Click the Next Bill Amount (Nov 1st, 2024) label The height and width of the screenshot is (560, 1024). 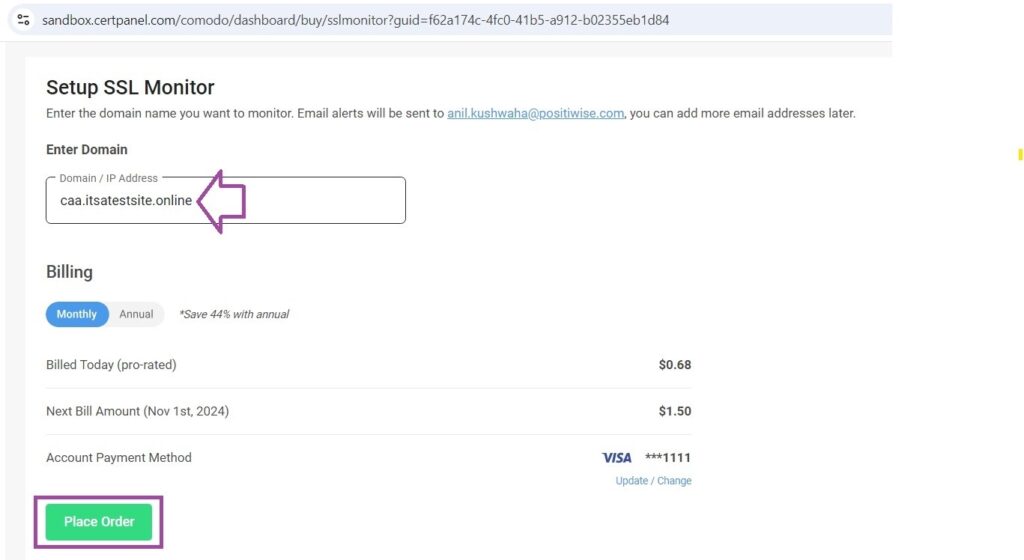tap(137, 411)
